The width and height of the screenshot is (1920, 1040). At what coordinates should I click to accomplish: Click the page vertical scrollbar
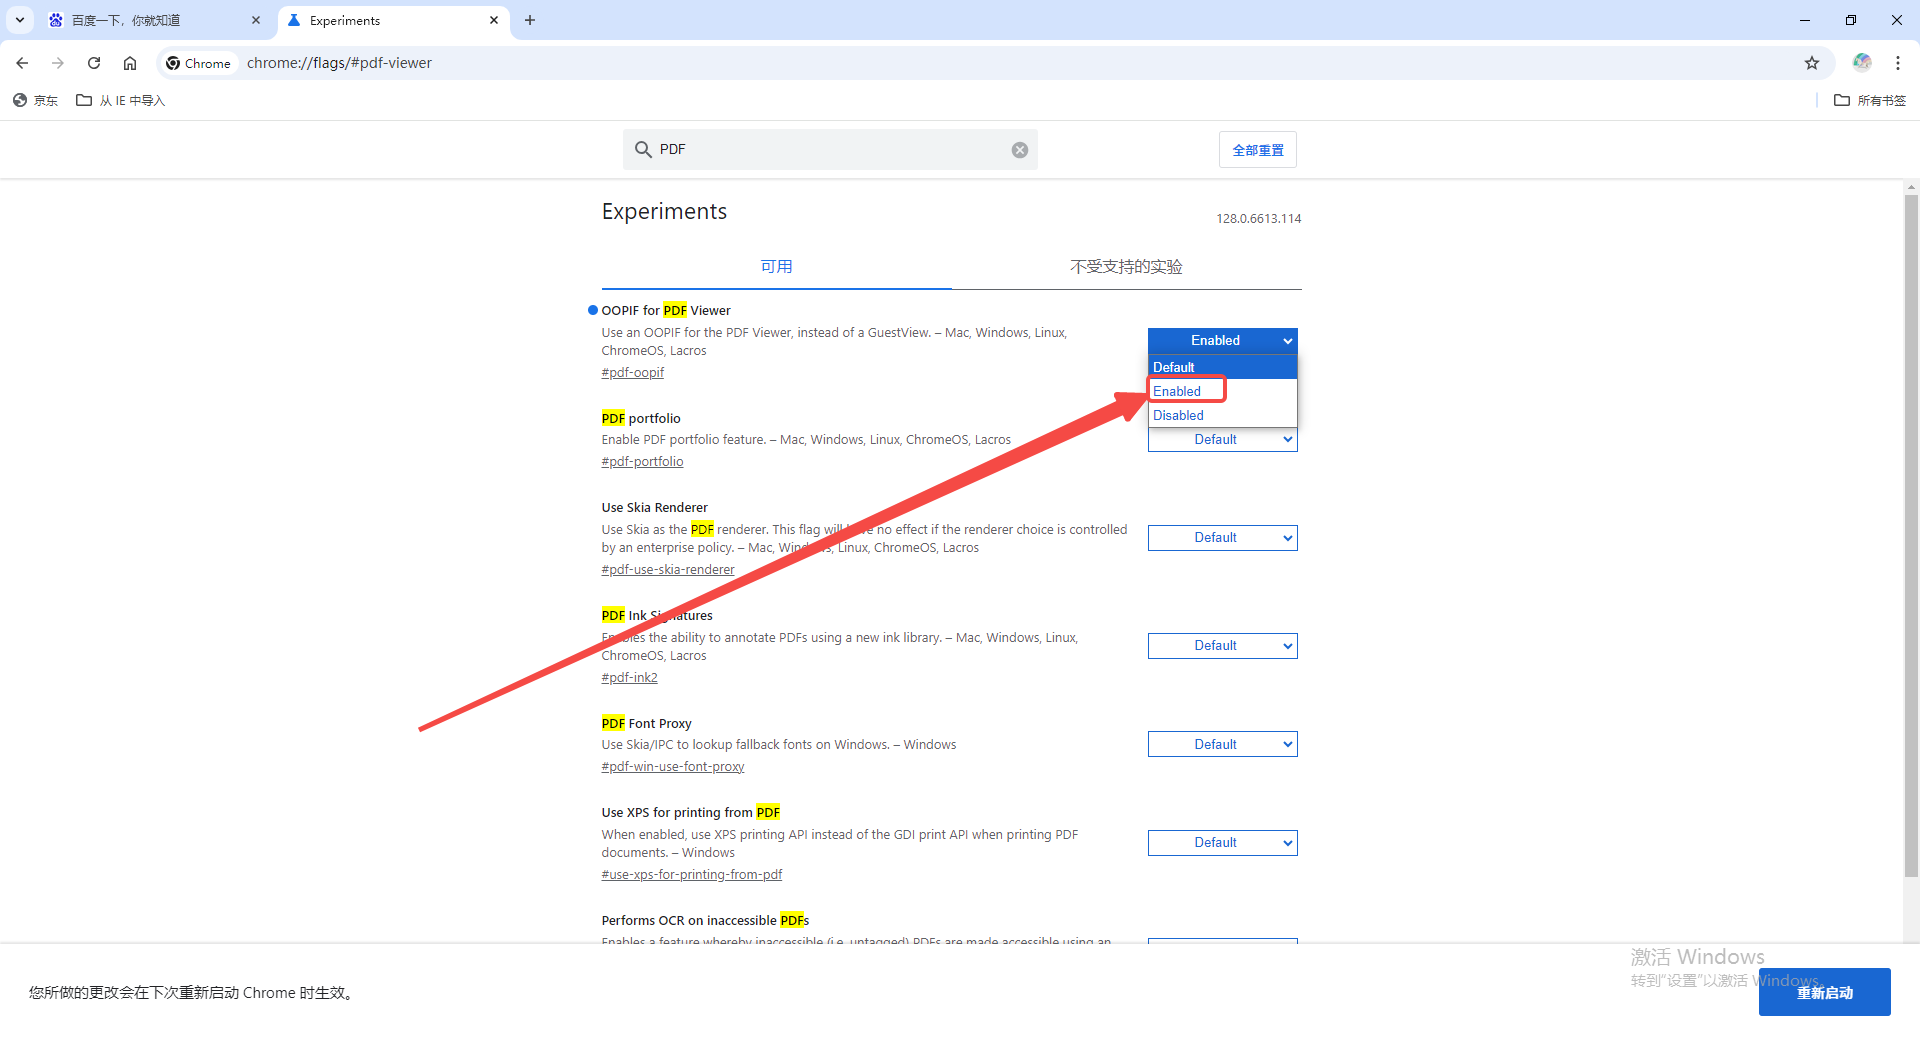tap(1911, 535)
